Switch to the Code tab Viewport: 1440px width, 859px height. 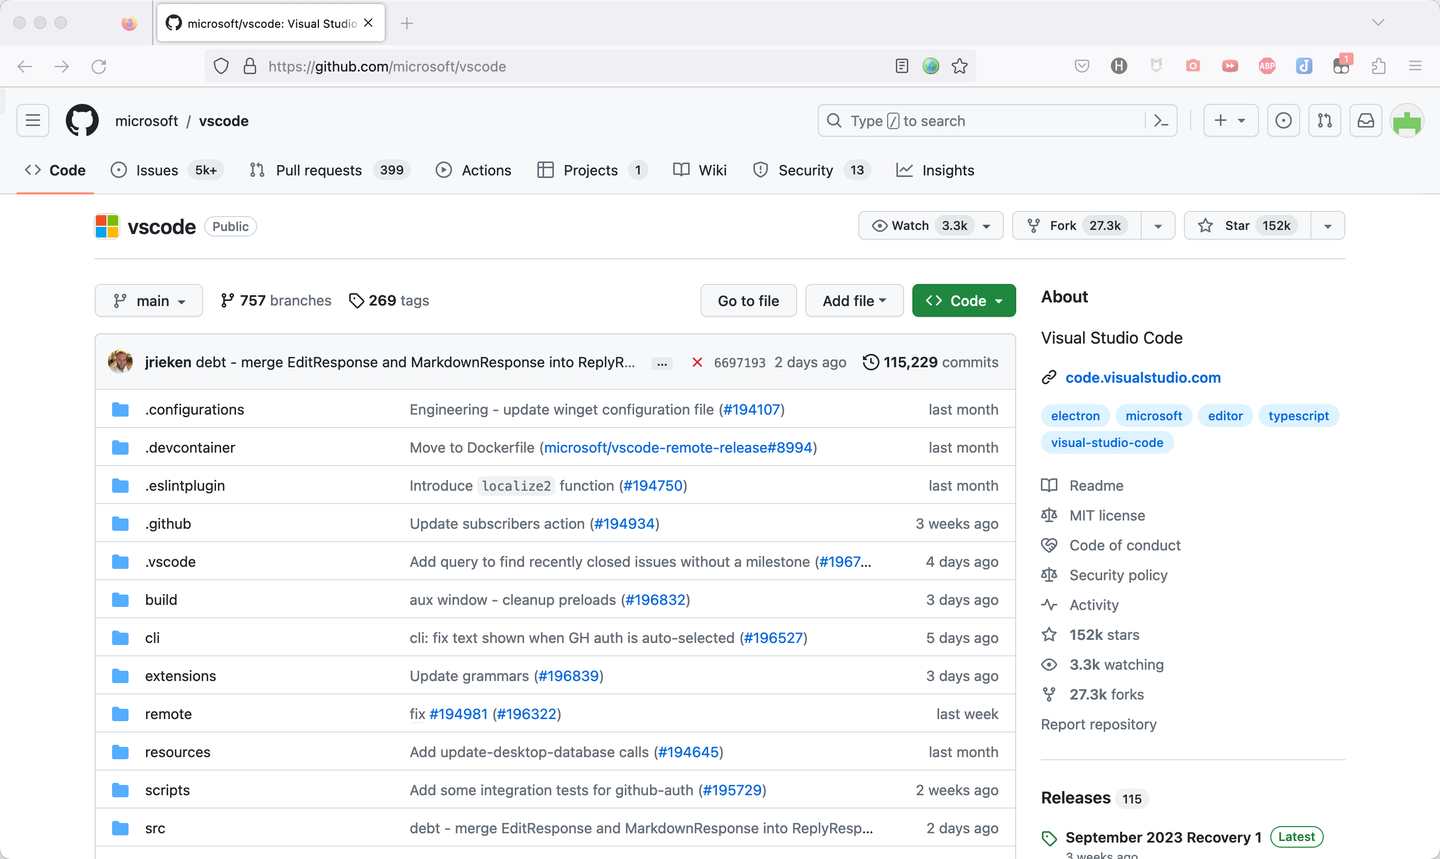pos(55,170)
